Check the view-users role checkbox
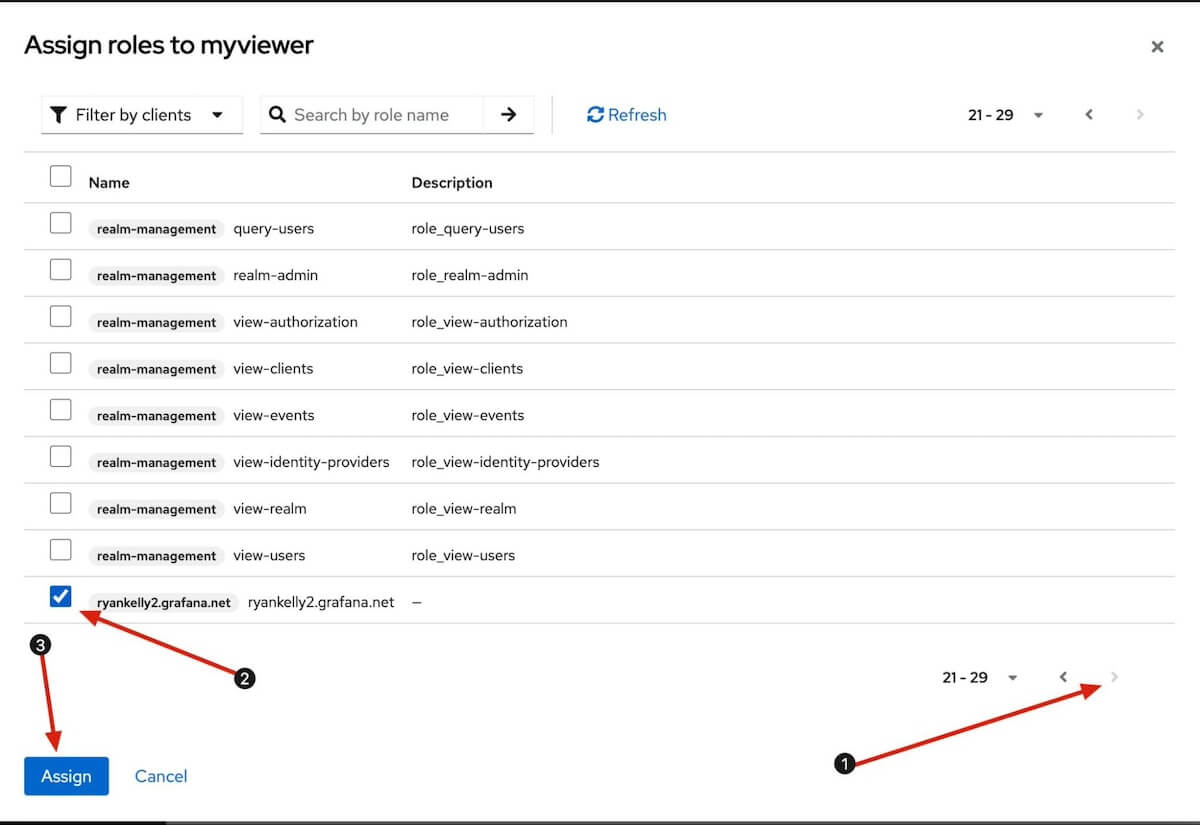Viewport: 1200px width, 825px height. (x=61, y=550)
